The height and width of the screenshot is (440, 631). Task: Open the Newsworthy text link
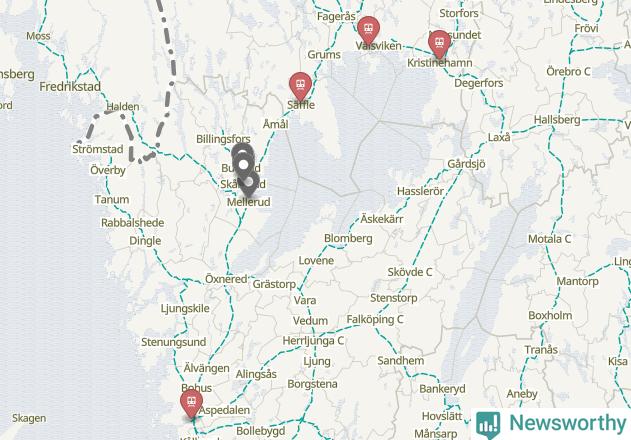pyautogui.click(x=568, y=423)
